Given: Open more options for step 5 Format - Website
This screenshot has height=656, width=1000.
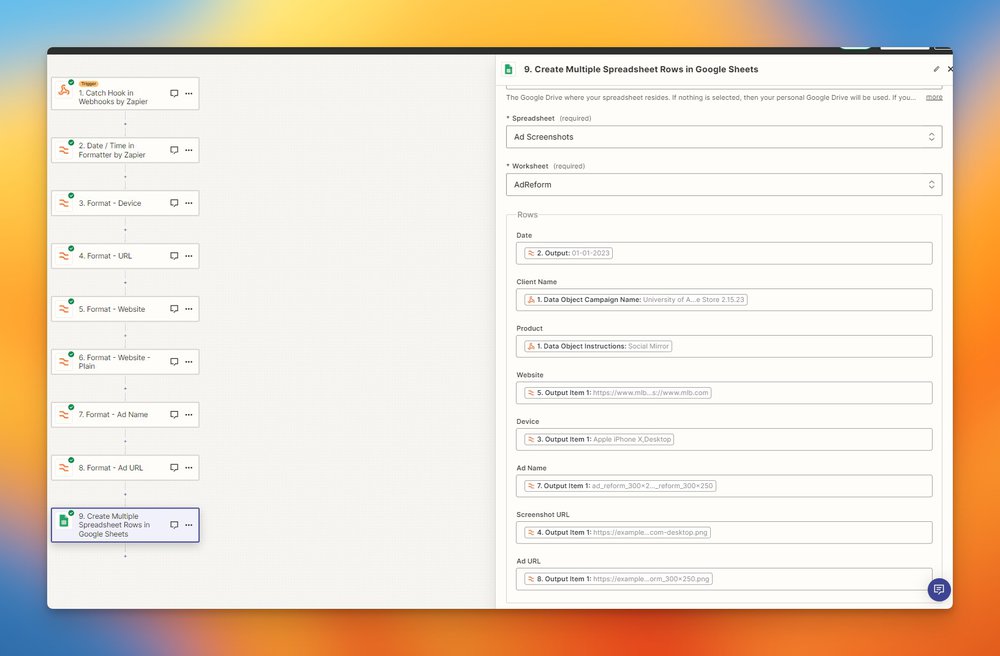Looking at the screenshot, I should (x=189, y=309).
